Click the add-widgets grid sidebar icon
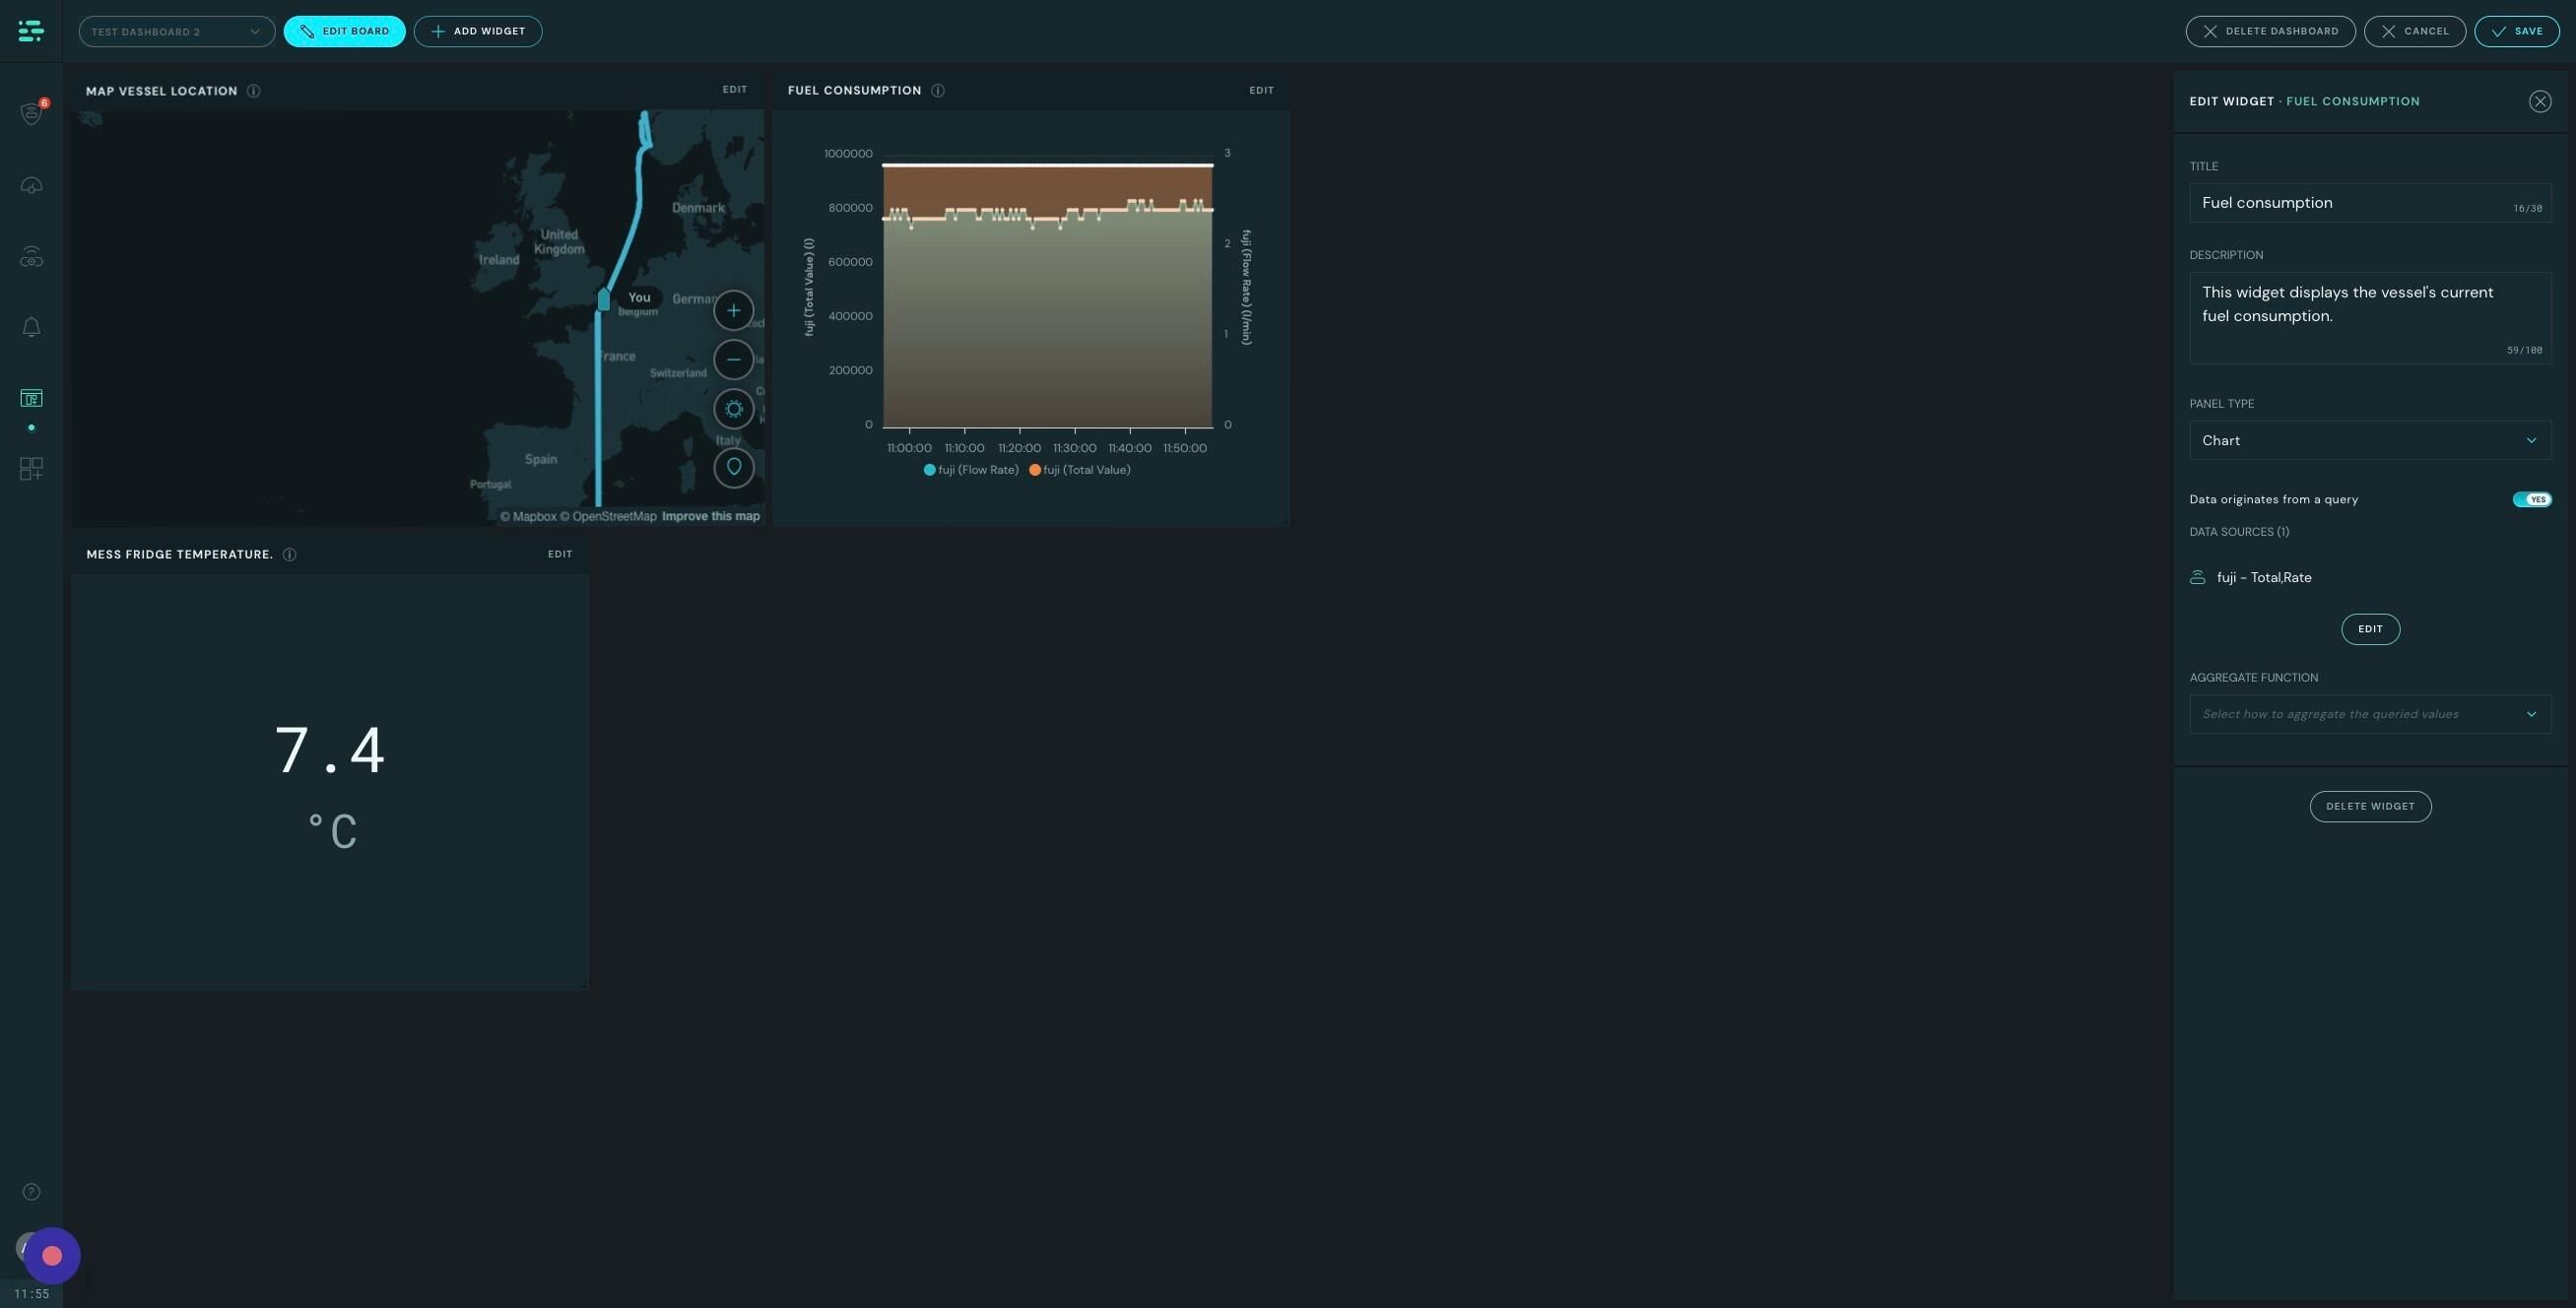2576x1308 pixels. click(x=31, y=469)
